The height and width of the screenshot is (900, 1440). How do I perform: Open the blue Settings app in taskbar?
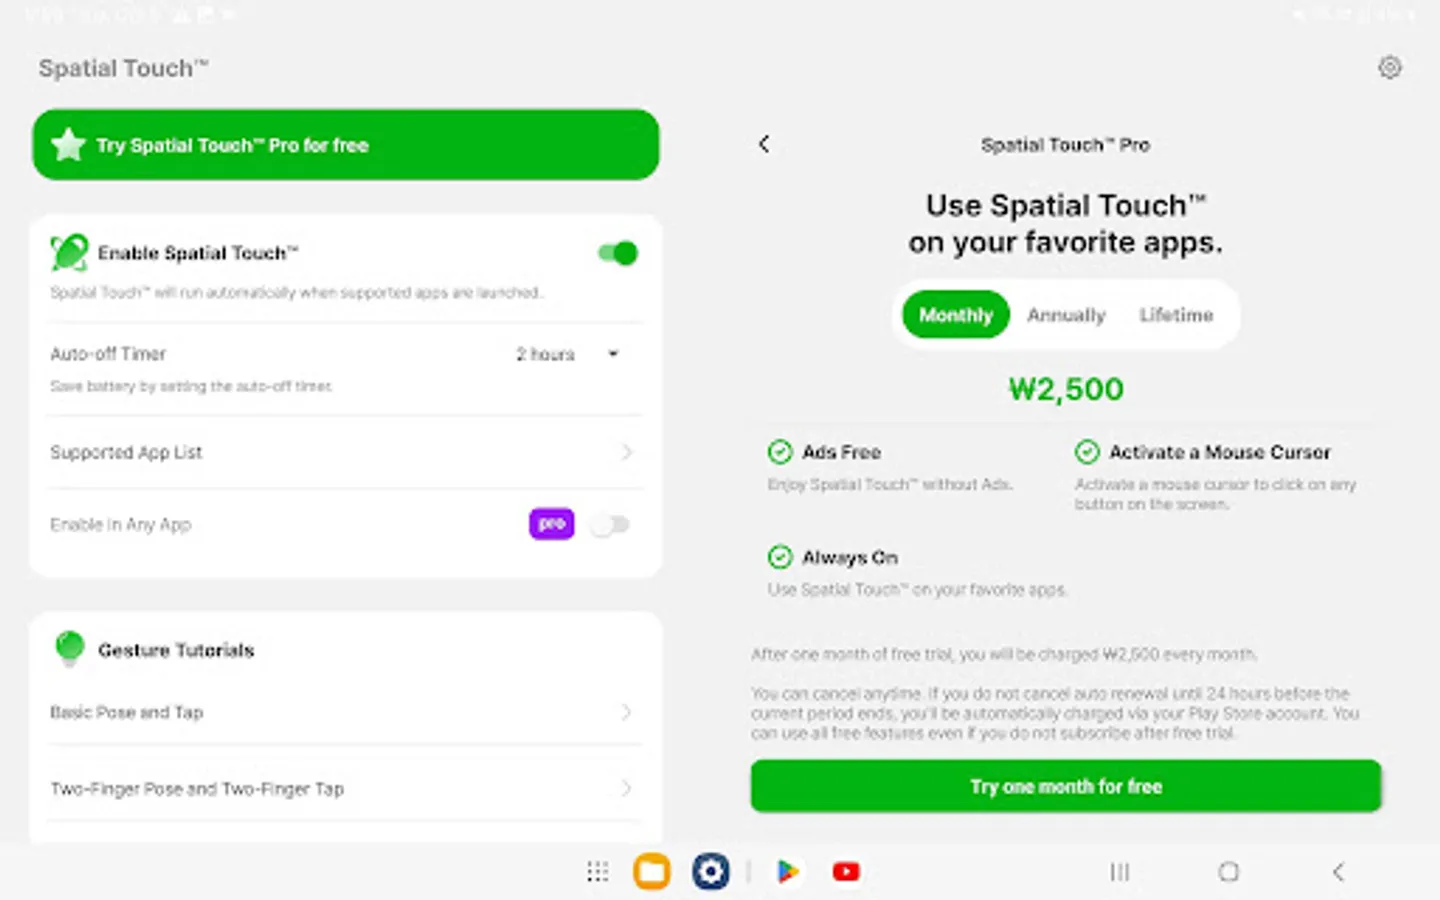click(710, 872)
